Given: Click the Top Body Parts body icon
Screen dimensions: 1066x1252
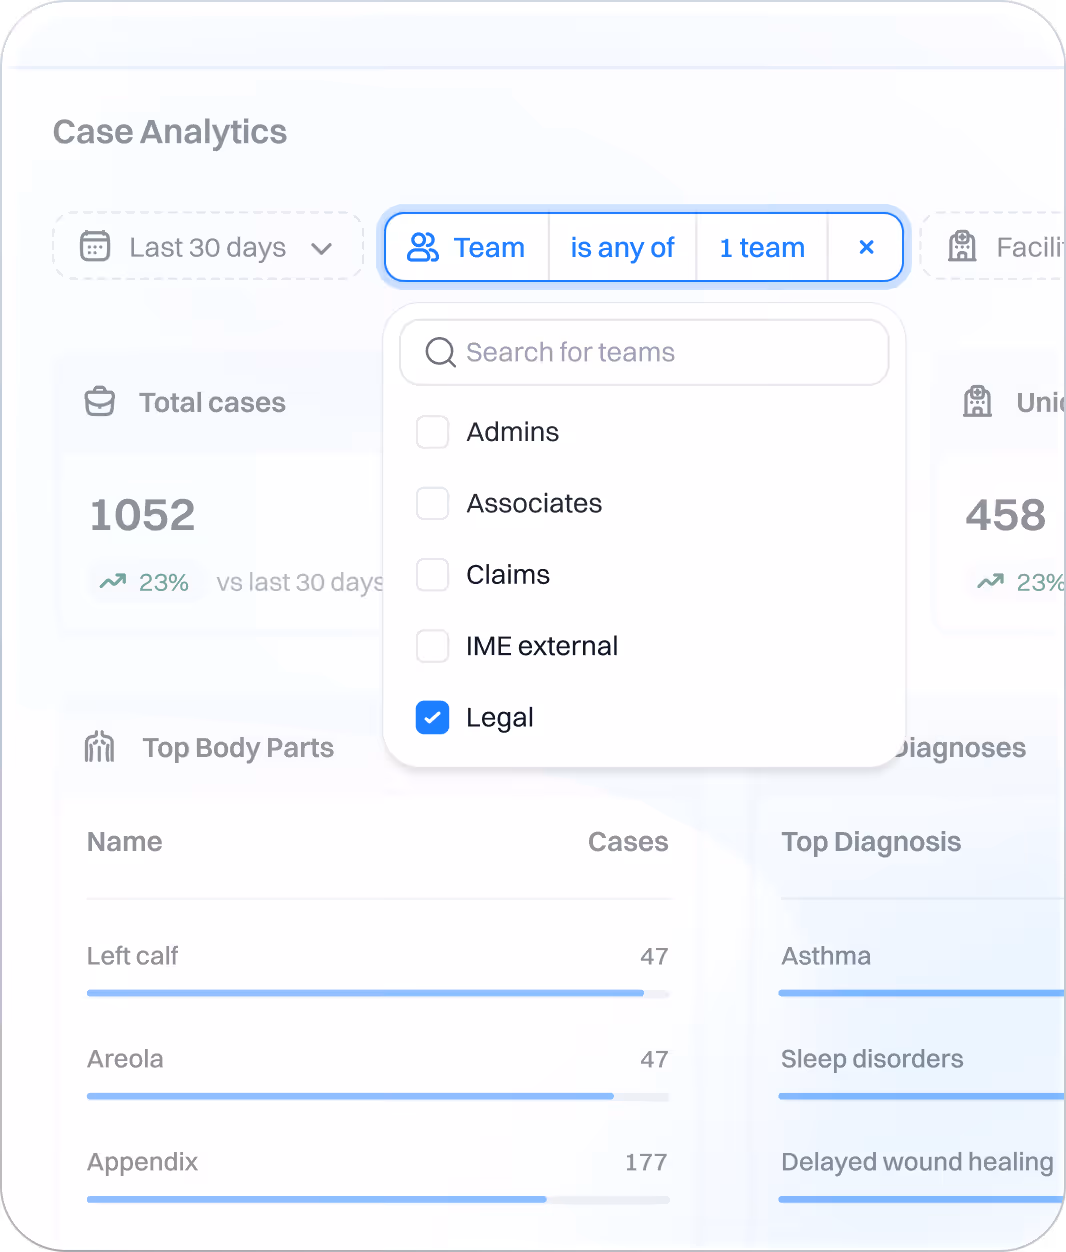Looking at the screenshot, I should pyautogui.click(x=100, y=747).
